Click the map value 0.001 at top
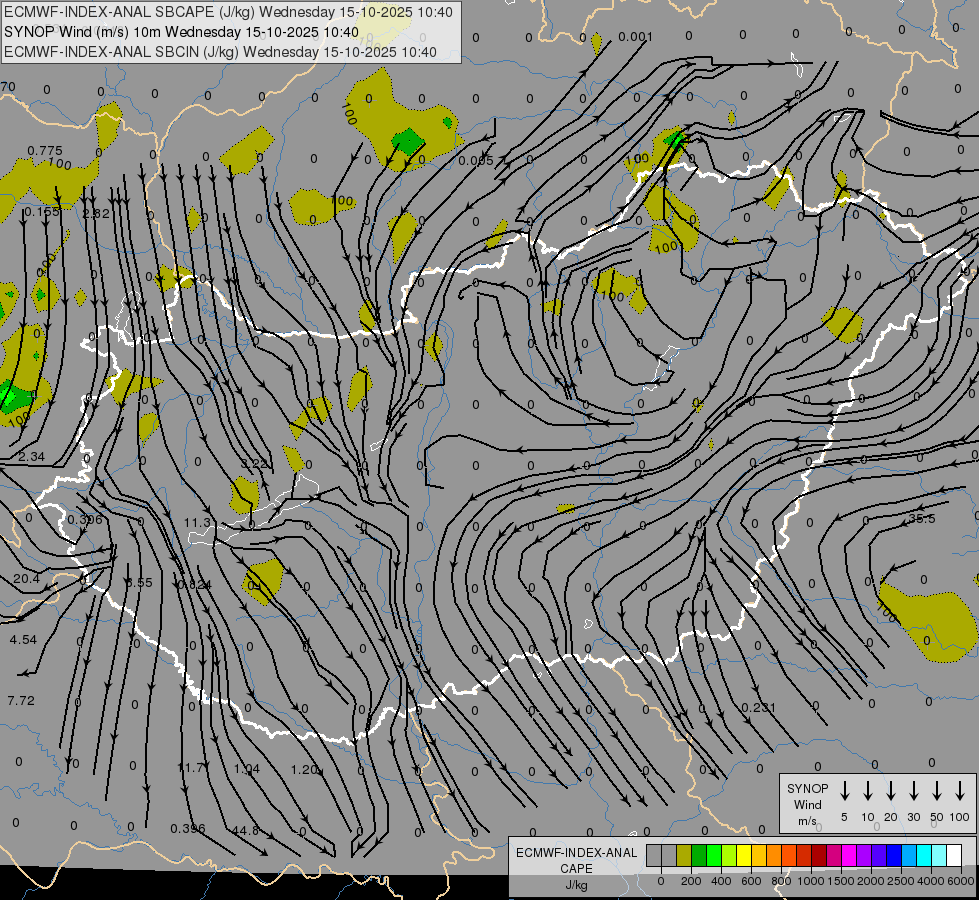This screenshot has height=900, width=979. point(636,37)
